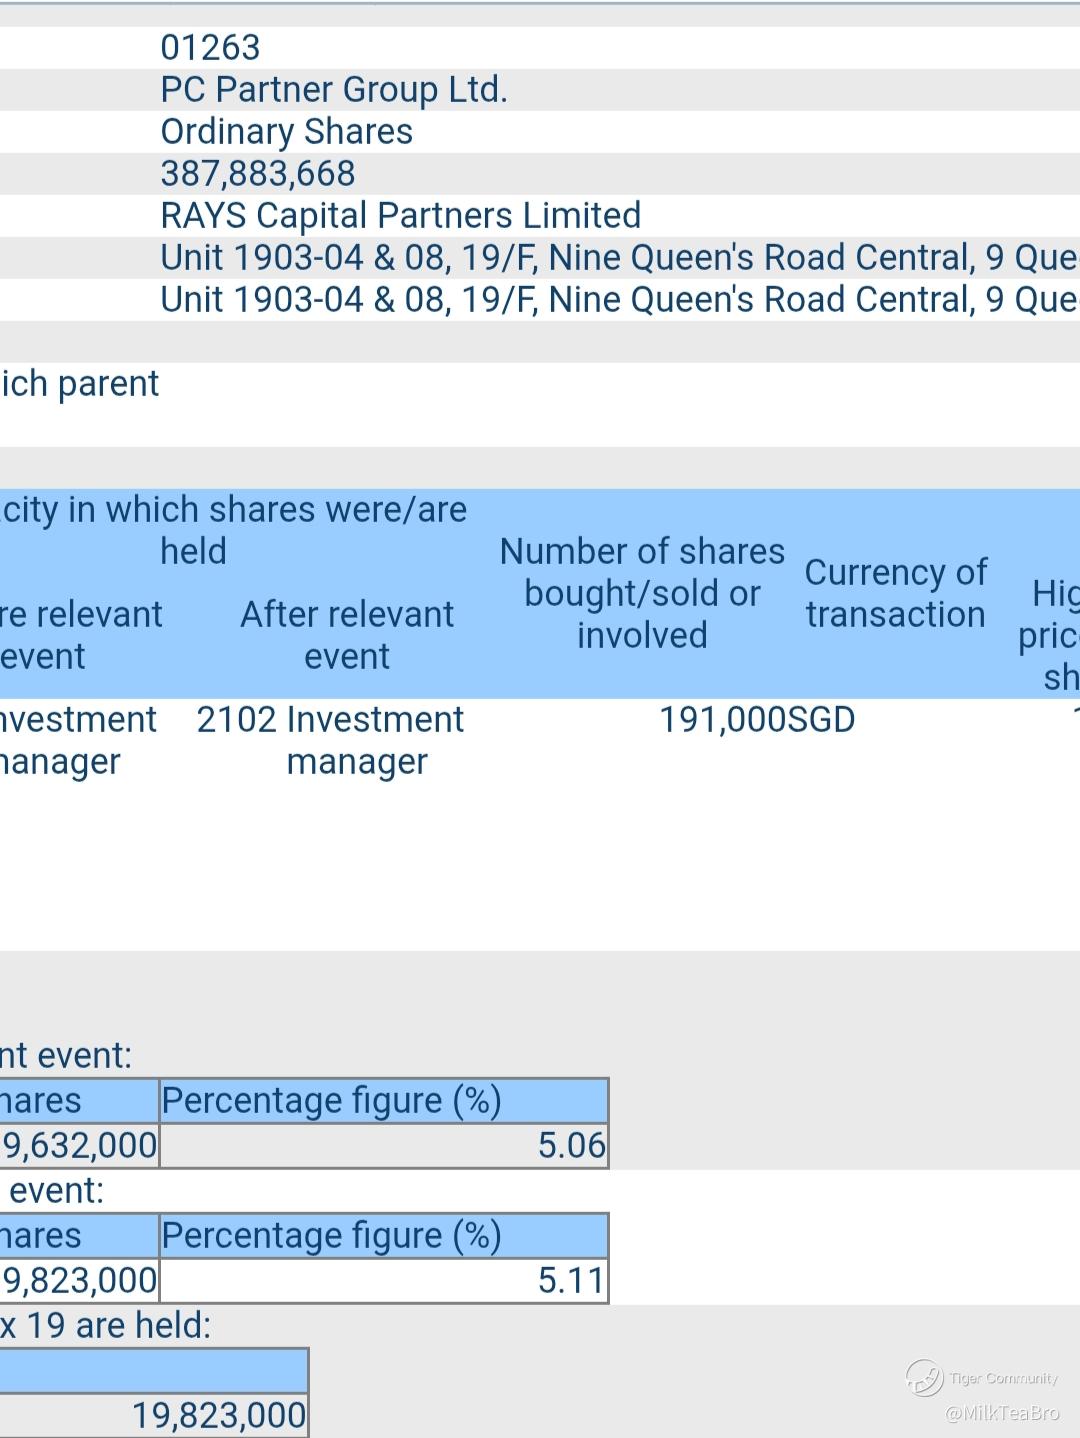Select the 2102 Investment manager cell
This screenshot has height=1438, width=1080.
click(x=330, y=740)
